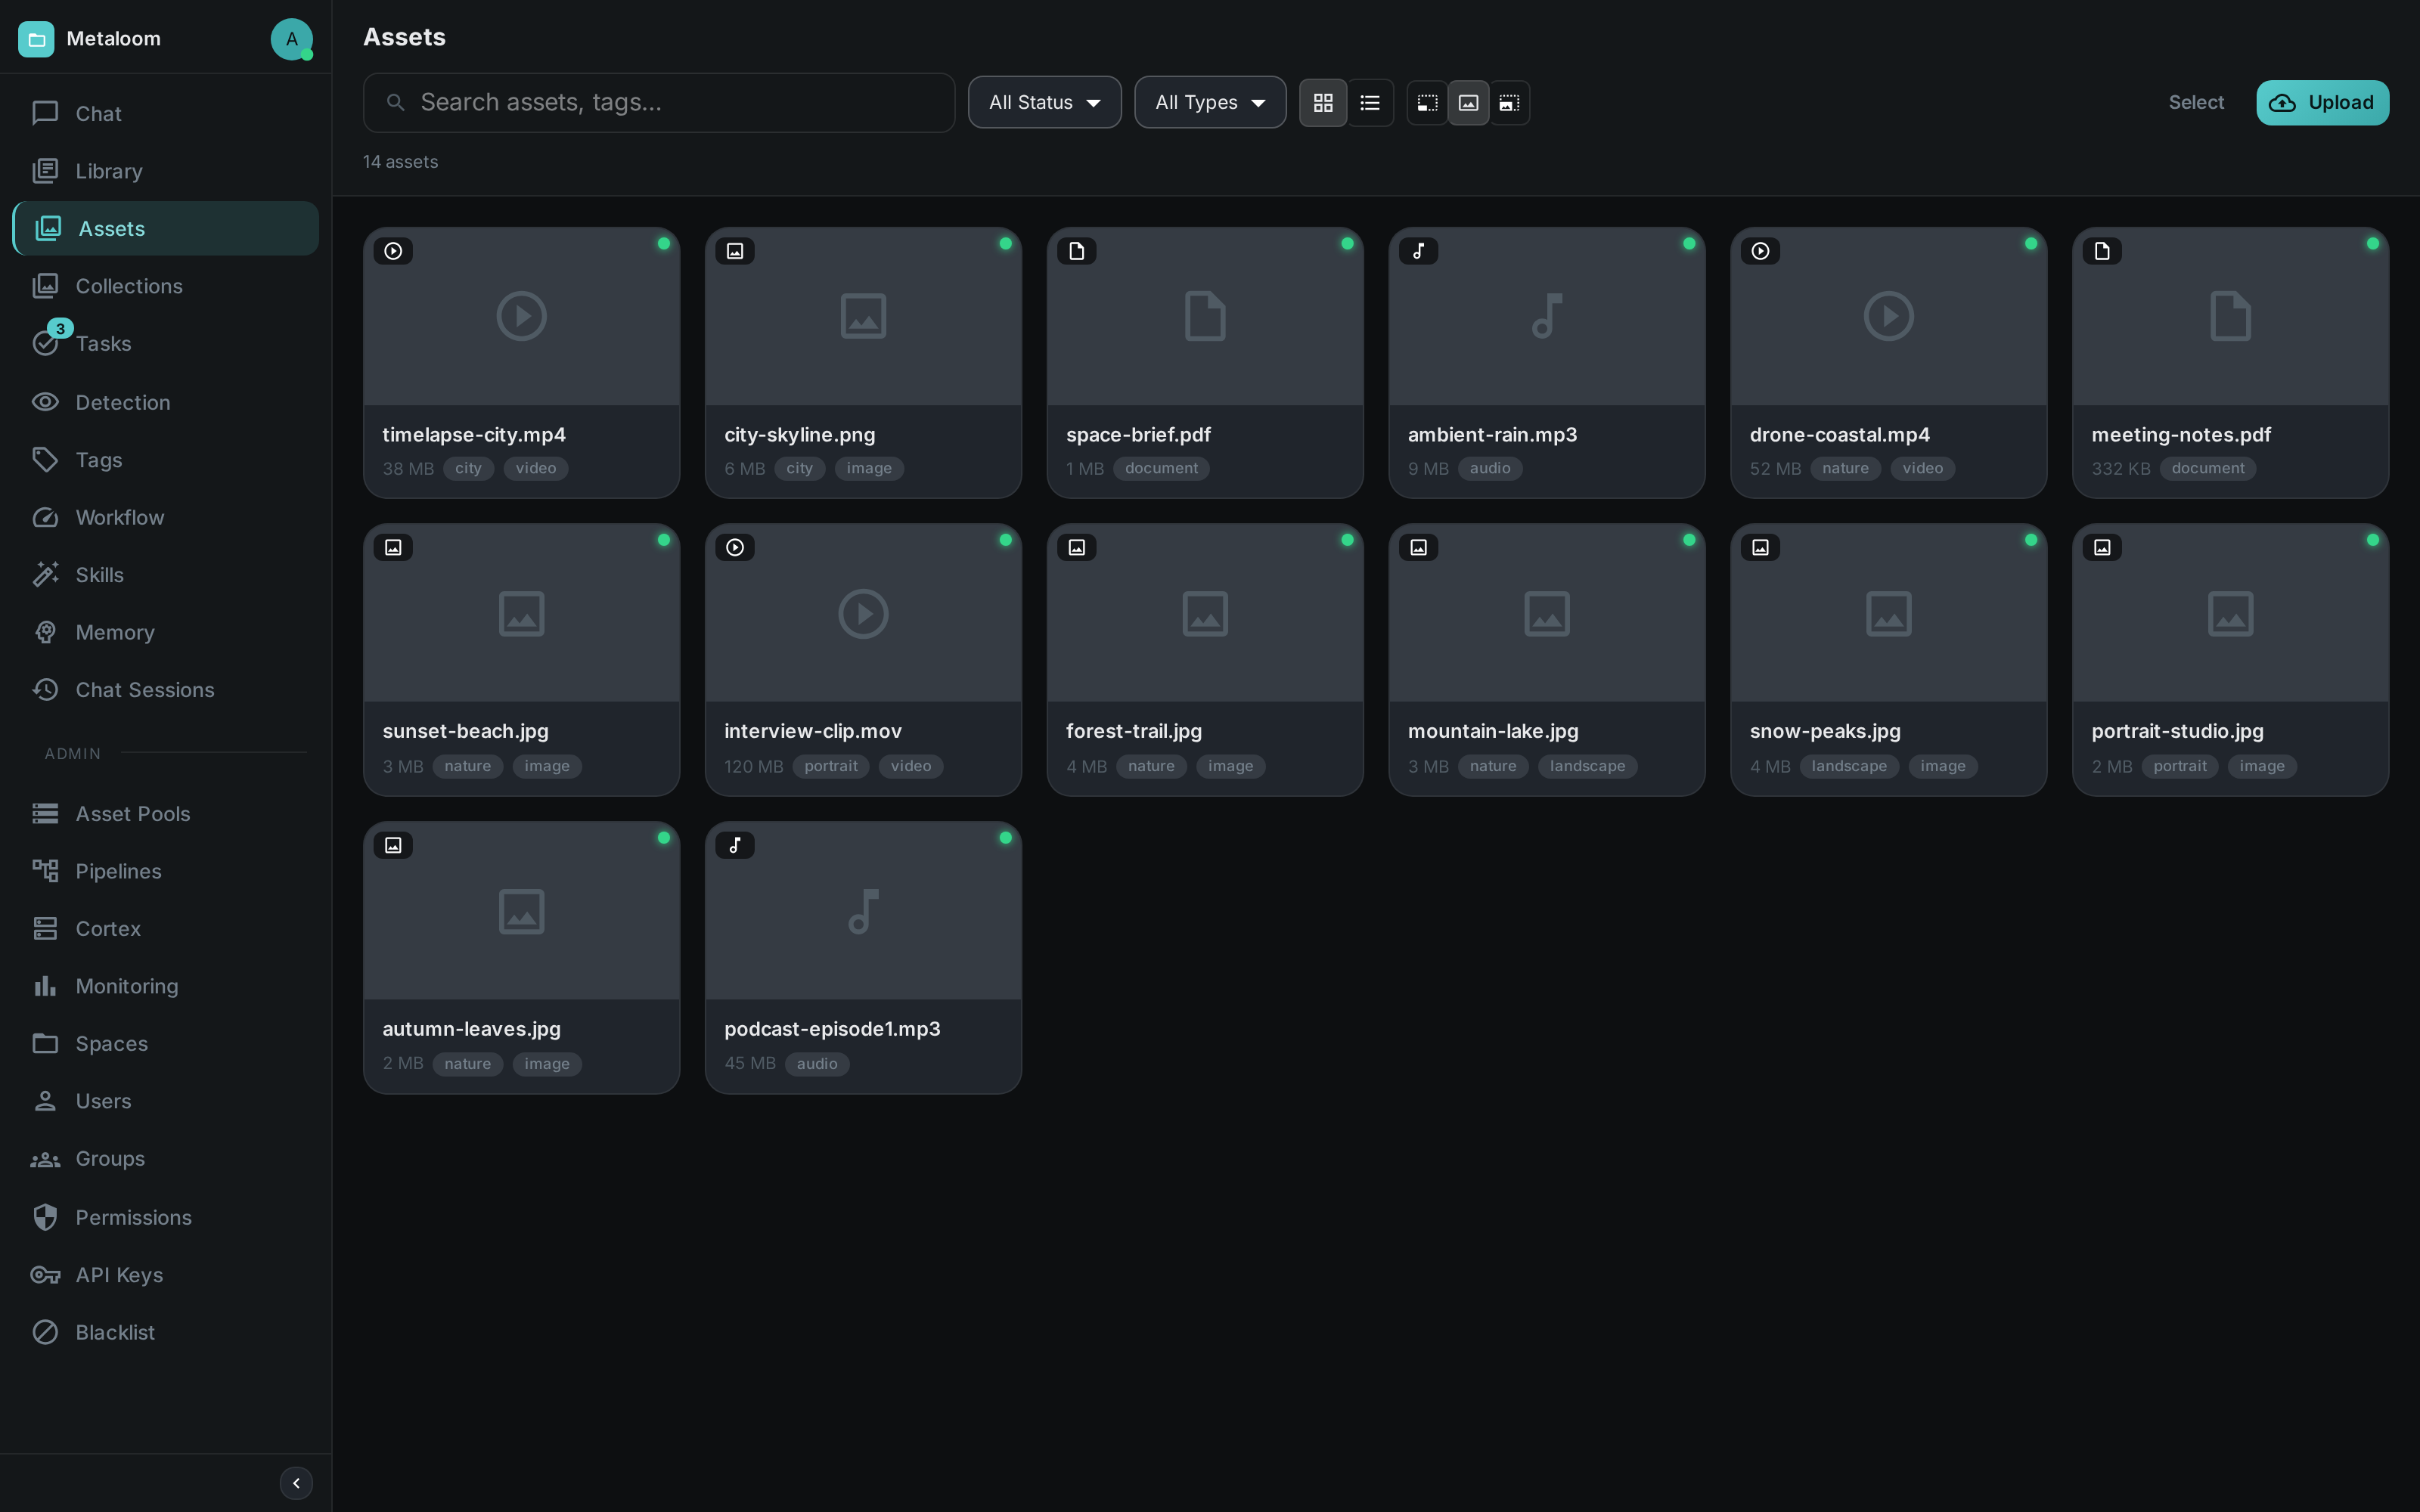The image size is (2420, 1512).
Task: Click the 14 assets count text
Action: coord(400,162)
